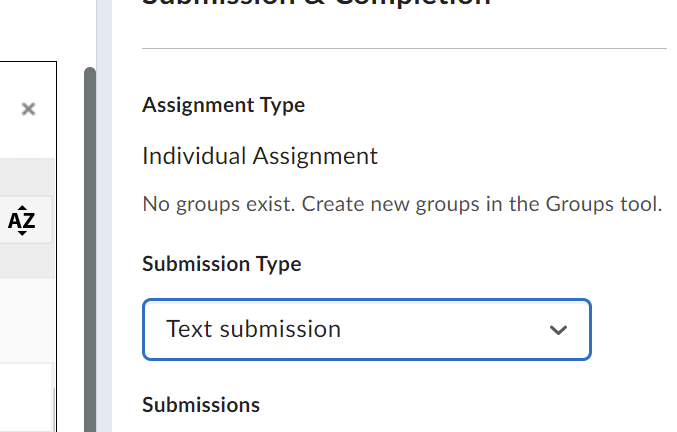Click the grey band below the A-Z sort row
Image resolution: width=677 pixels, height=432 pixels.
coord(25,264)
